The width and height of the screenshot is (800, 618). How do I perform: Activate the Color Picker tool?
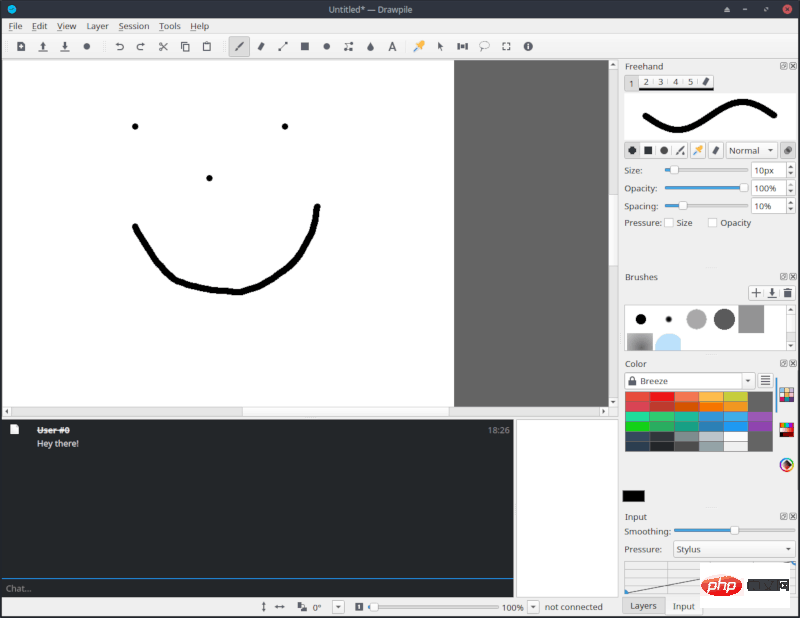click(418, 46)
